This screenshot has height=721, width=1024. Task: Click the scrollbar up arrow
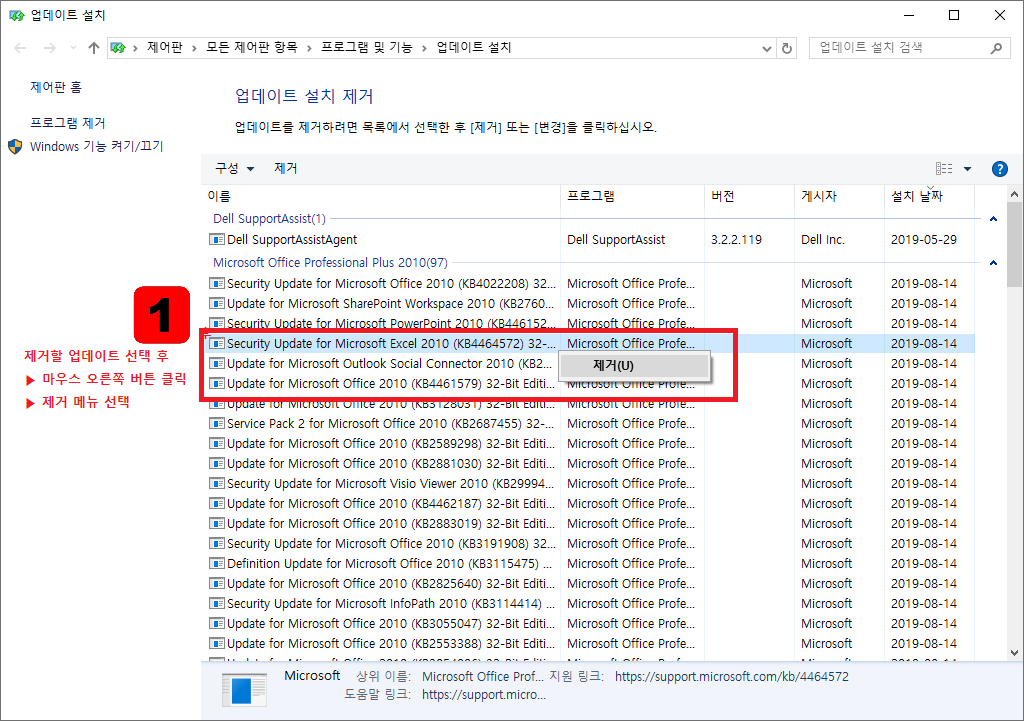pyautogui.click(x=1014, y=194)
